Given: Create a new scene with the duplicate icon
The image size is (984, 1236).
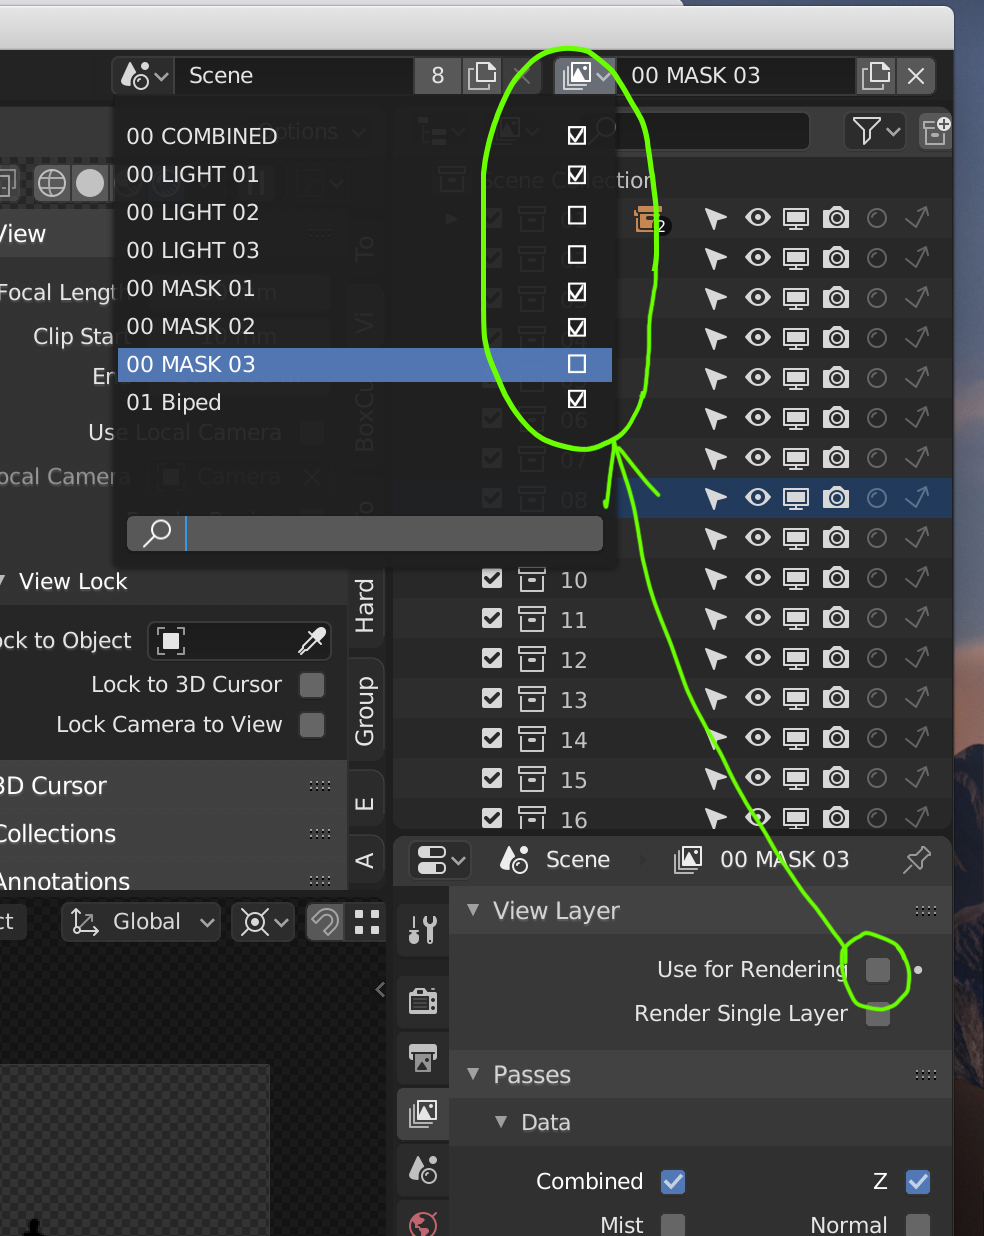Looking at the screenshot, I should point(482,75).
